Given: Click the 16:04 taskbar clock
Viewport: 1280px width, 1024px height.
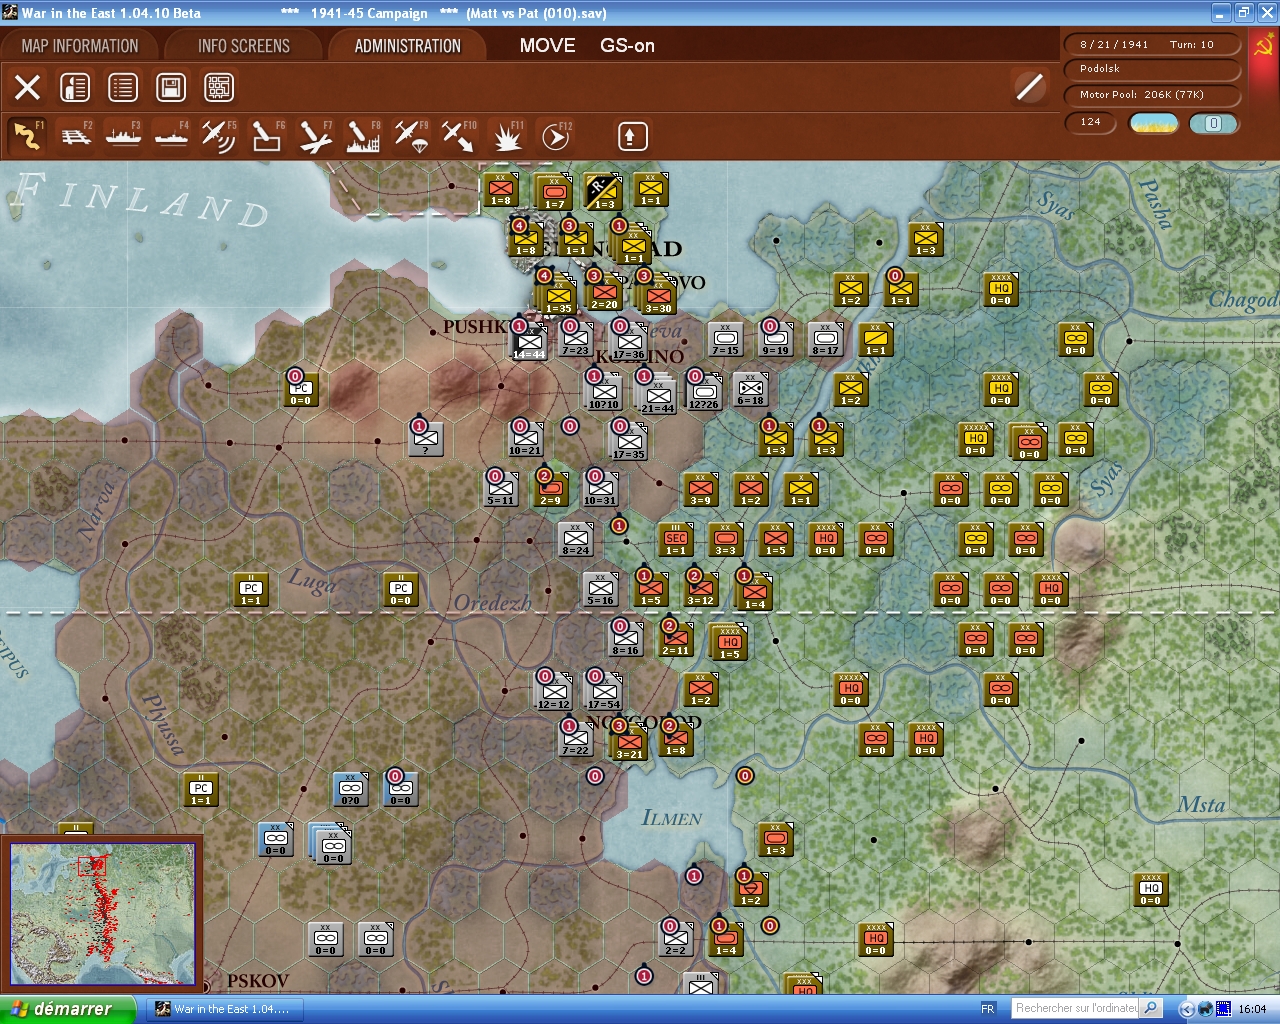Looking at the screenshot, I should point(1252,1009).
